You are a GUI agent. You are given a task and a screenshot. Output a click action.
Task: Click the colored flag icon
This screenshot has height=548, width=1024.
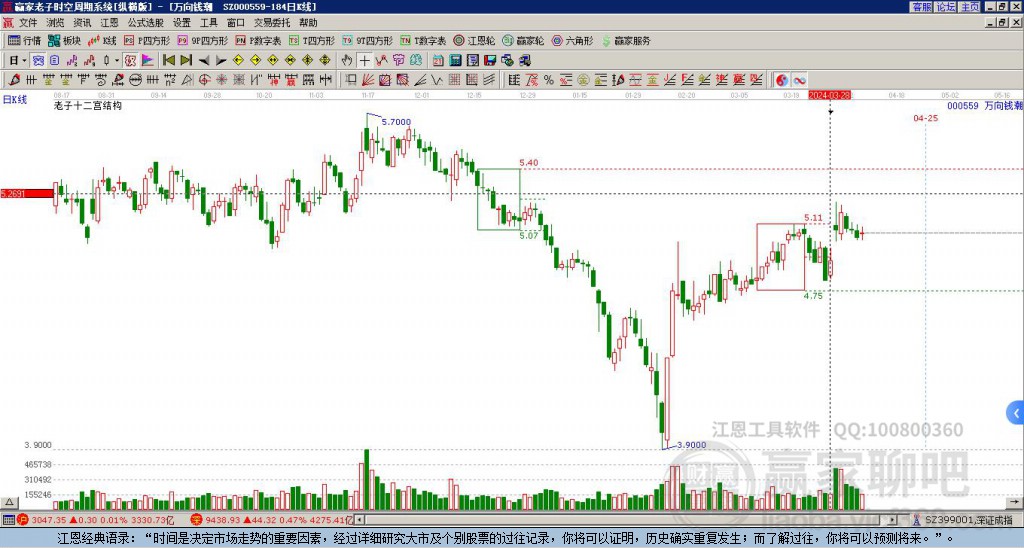pyautogui.click(x=148, y=60)
